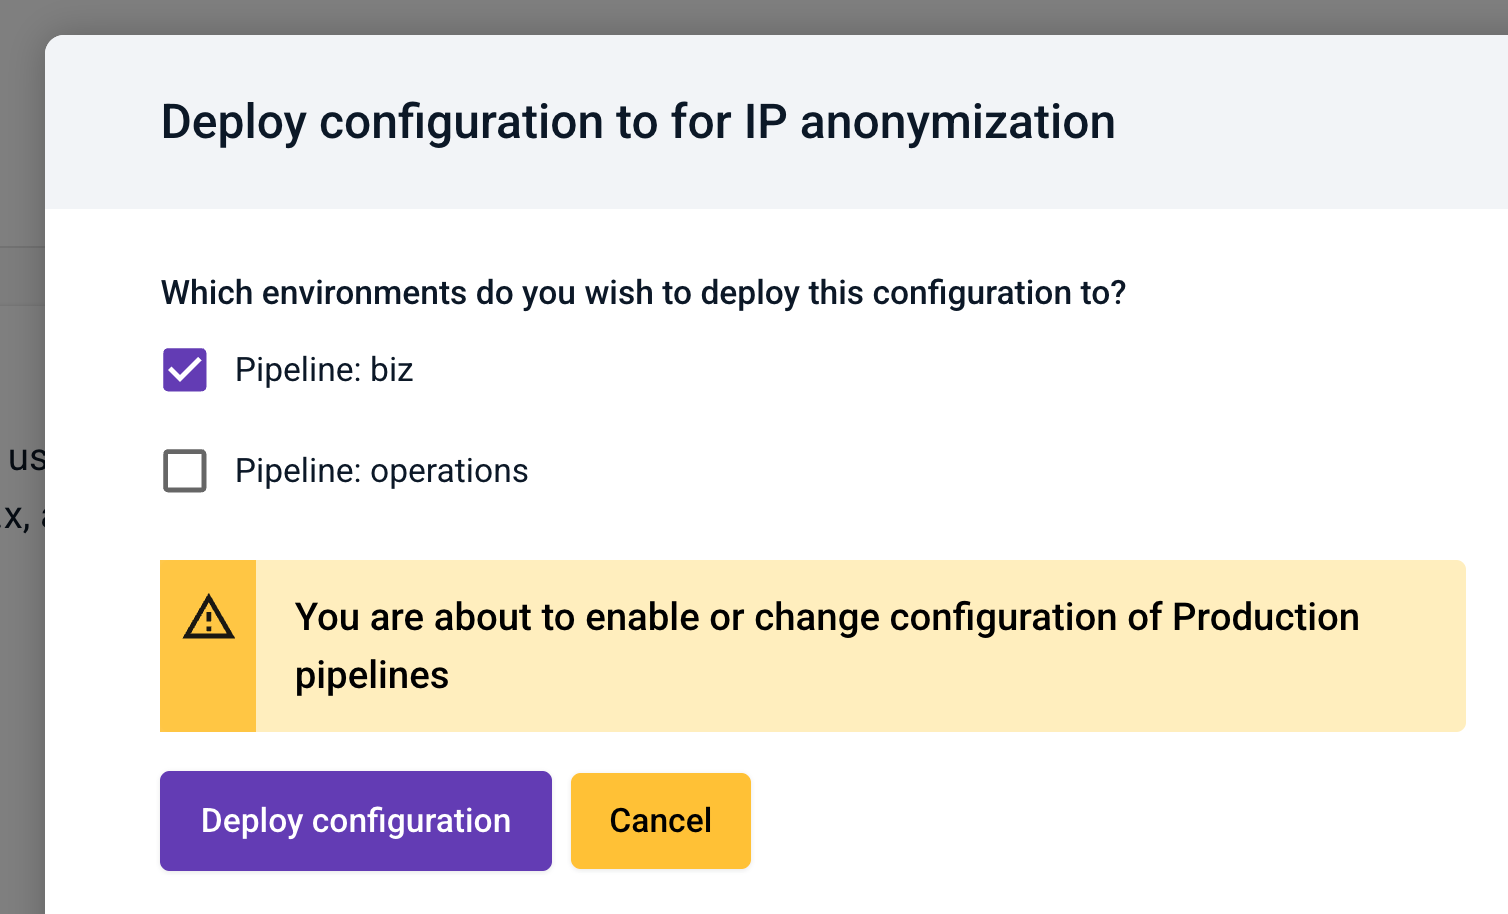
Task: Cancel the deployment dialog
Action: click(x=660, y=821)
